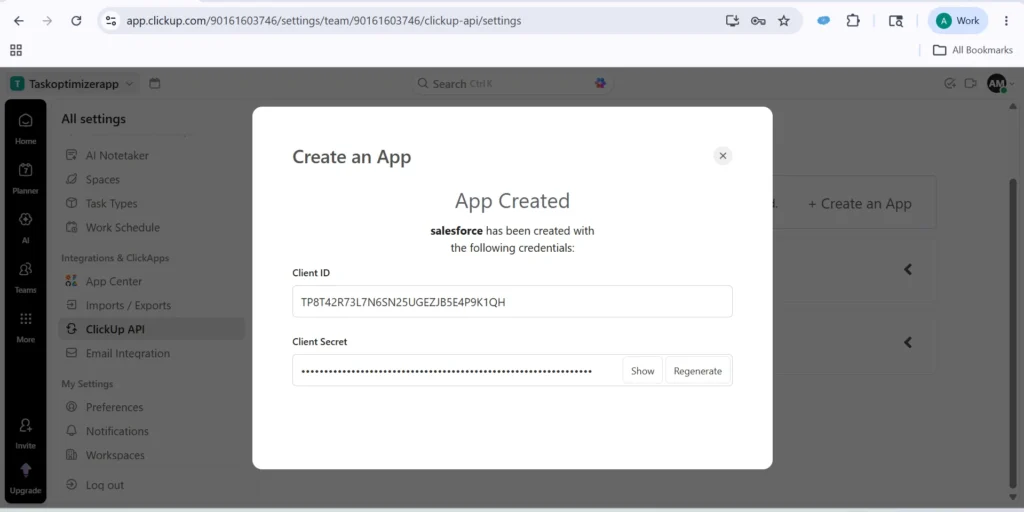Open the tab search media icon
Image resolution: width=1024 pixels, height=512 pixels.
click(x=895, y=21)
